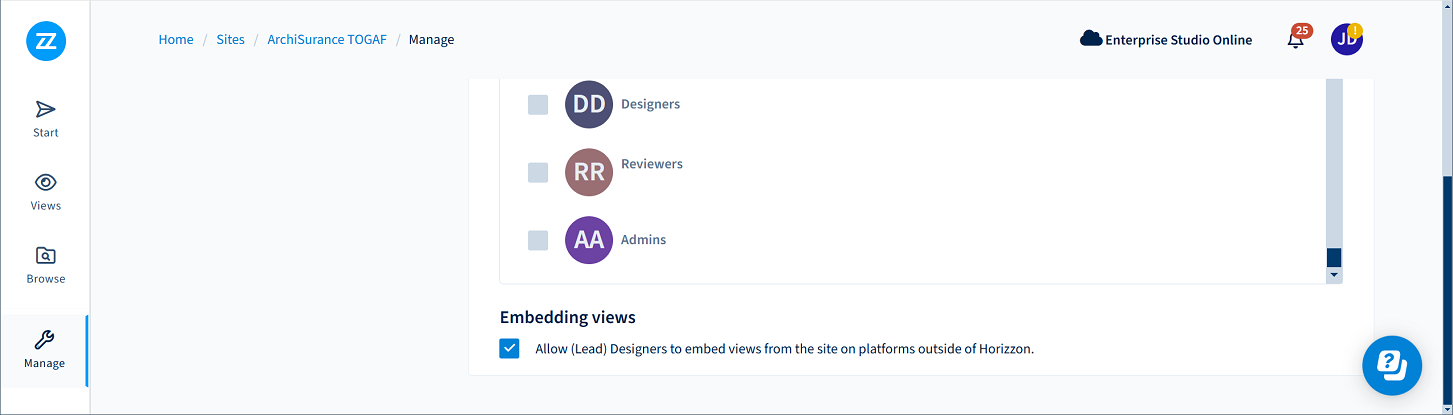Click the group list scroll-down arrow
Viewport: 1453px width, 415px height.
pos(1334,275)
